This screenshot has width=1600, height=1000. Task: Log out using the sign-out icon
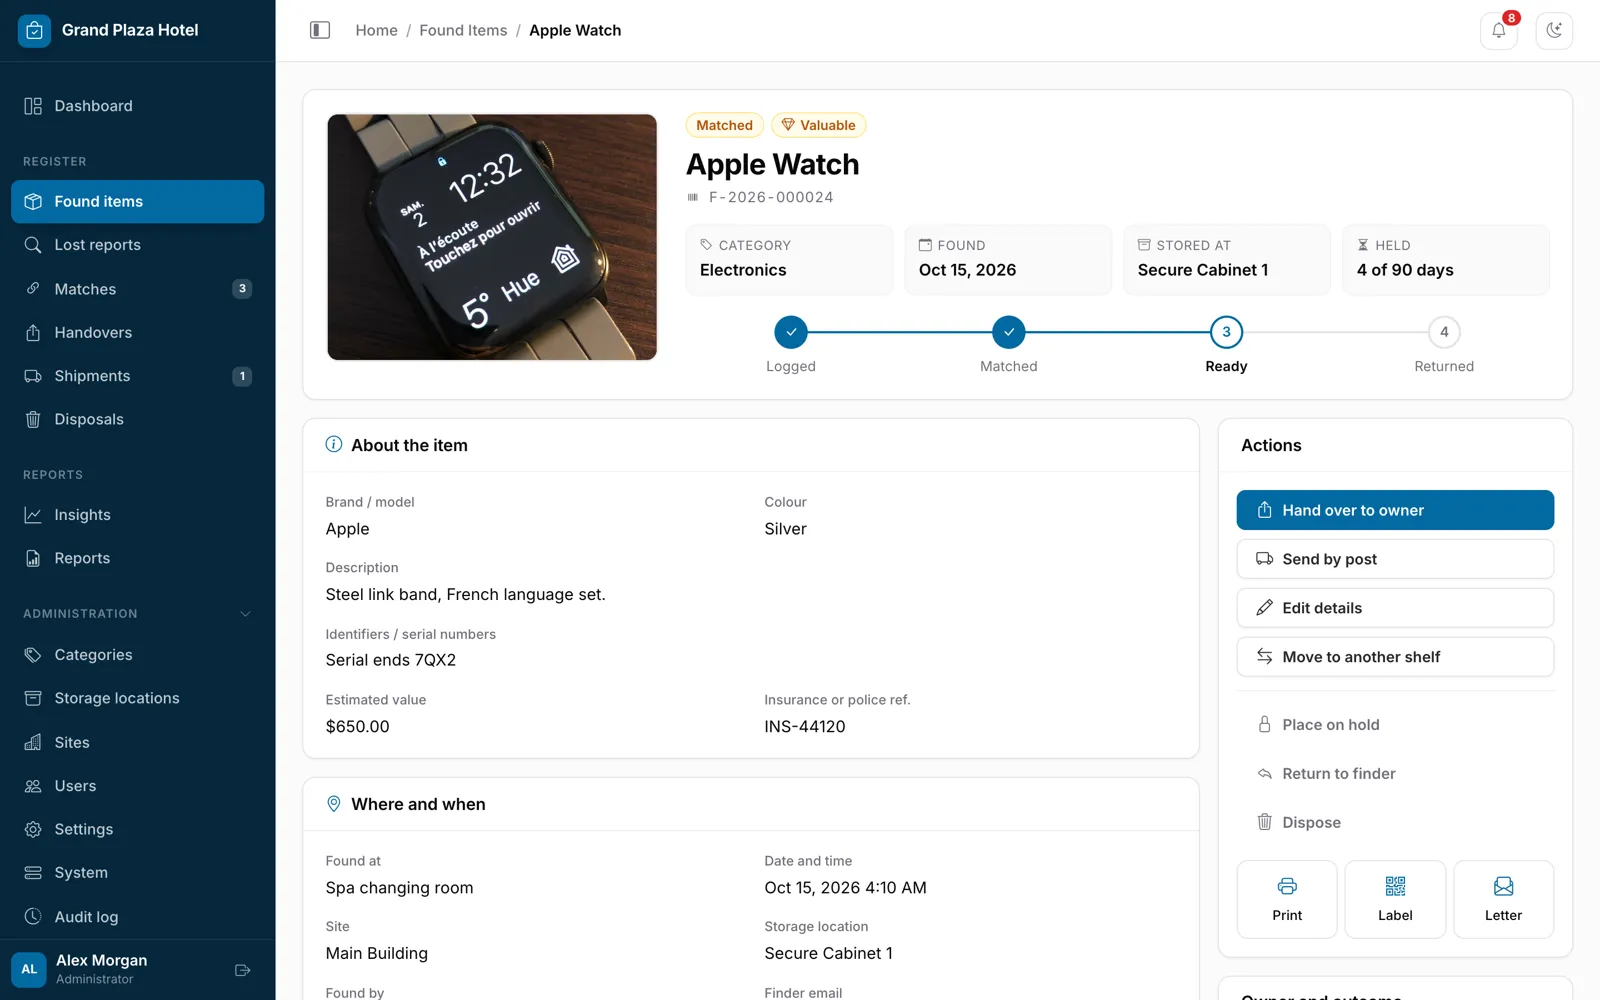242,970
